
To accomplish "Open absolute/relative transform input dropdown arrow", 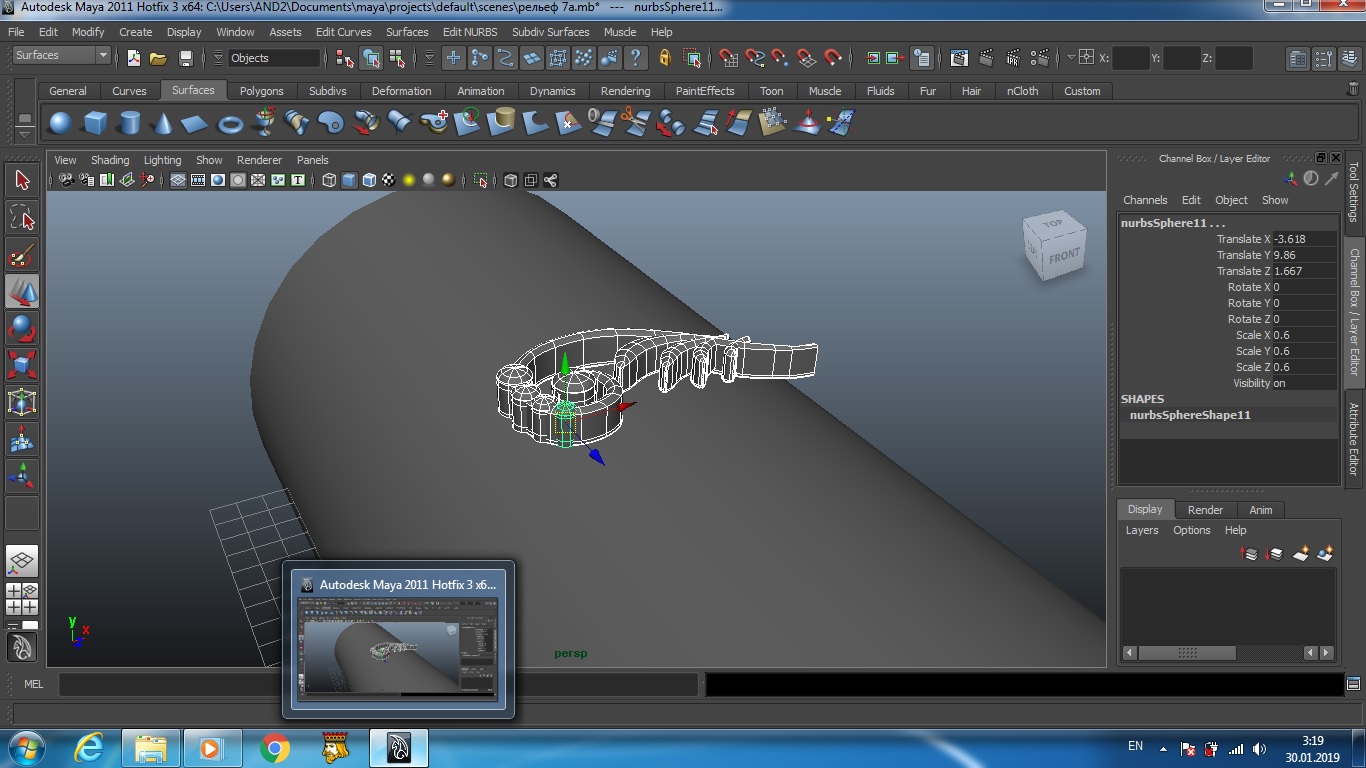I will (x=1070, y=58).
